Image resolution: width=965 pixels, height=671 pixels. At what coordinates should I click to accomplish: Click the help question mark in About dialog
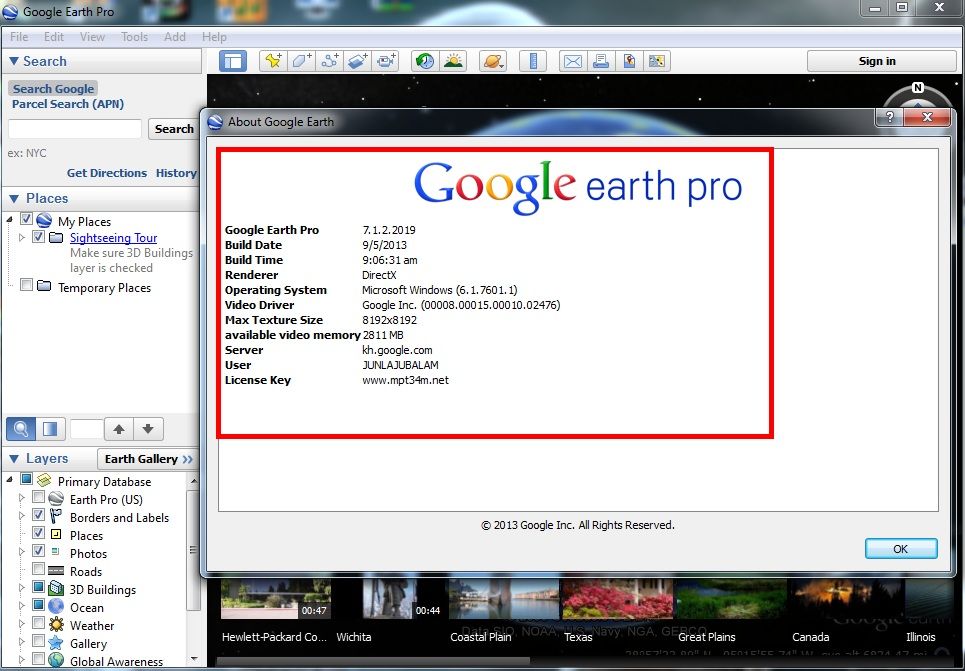pos(889,117)
